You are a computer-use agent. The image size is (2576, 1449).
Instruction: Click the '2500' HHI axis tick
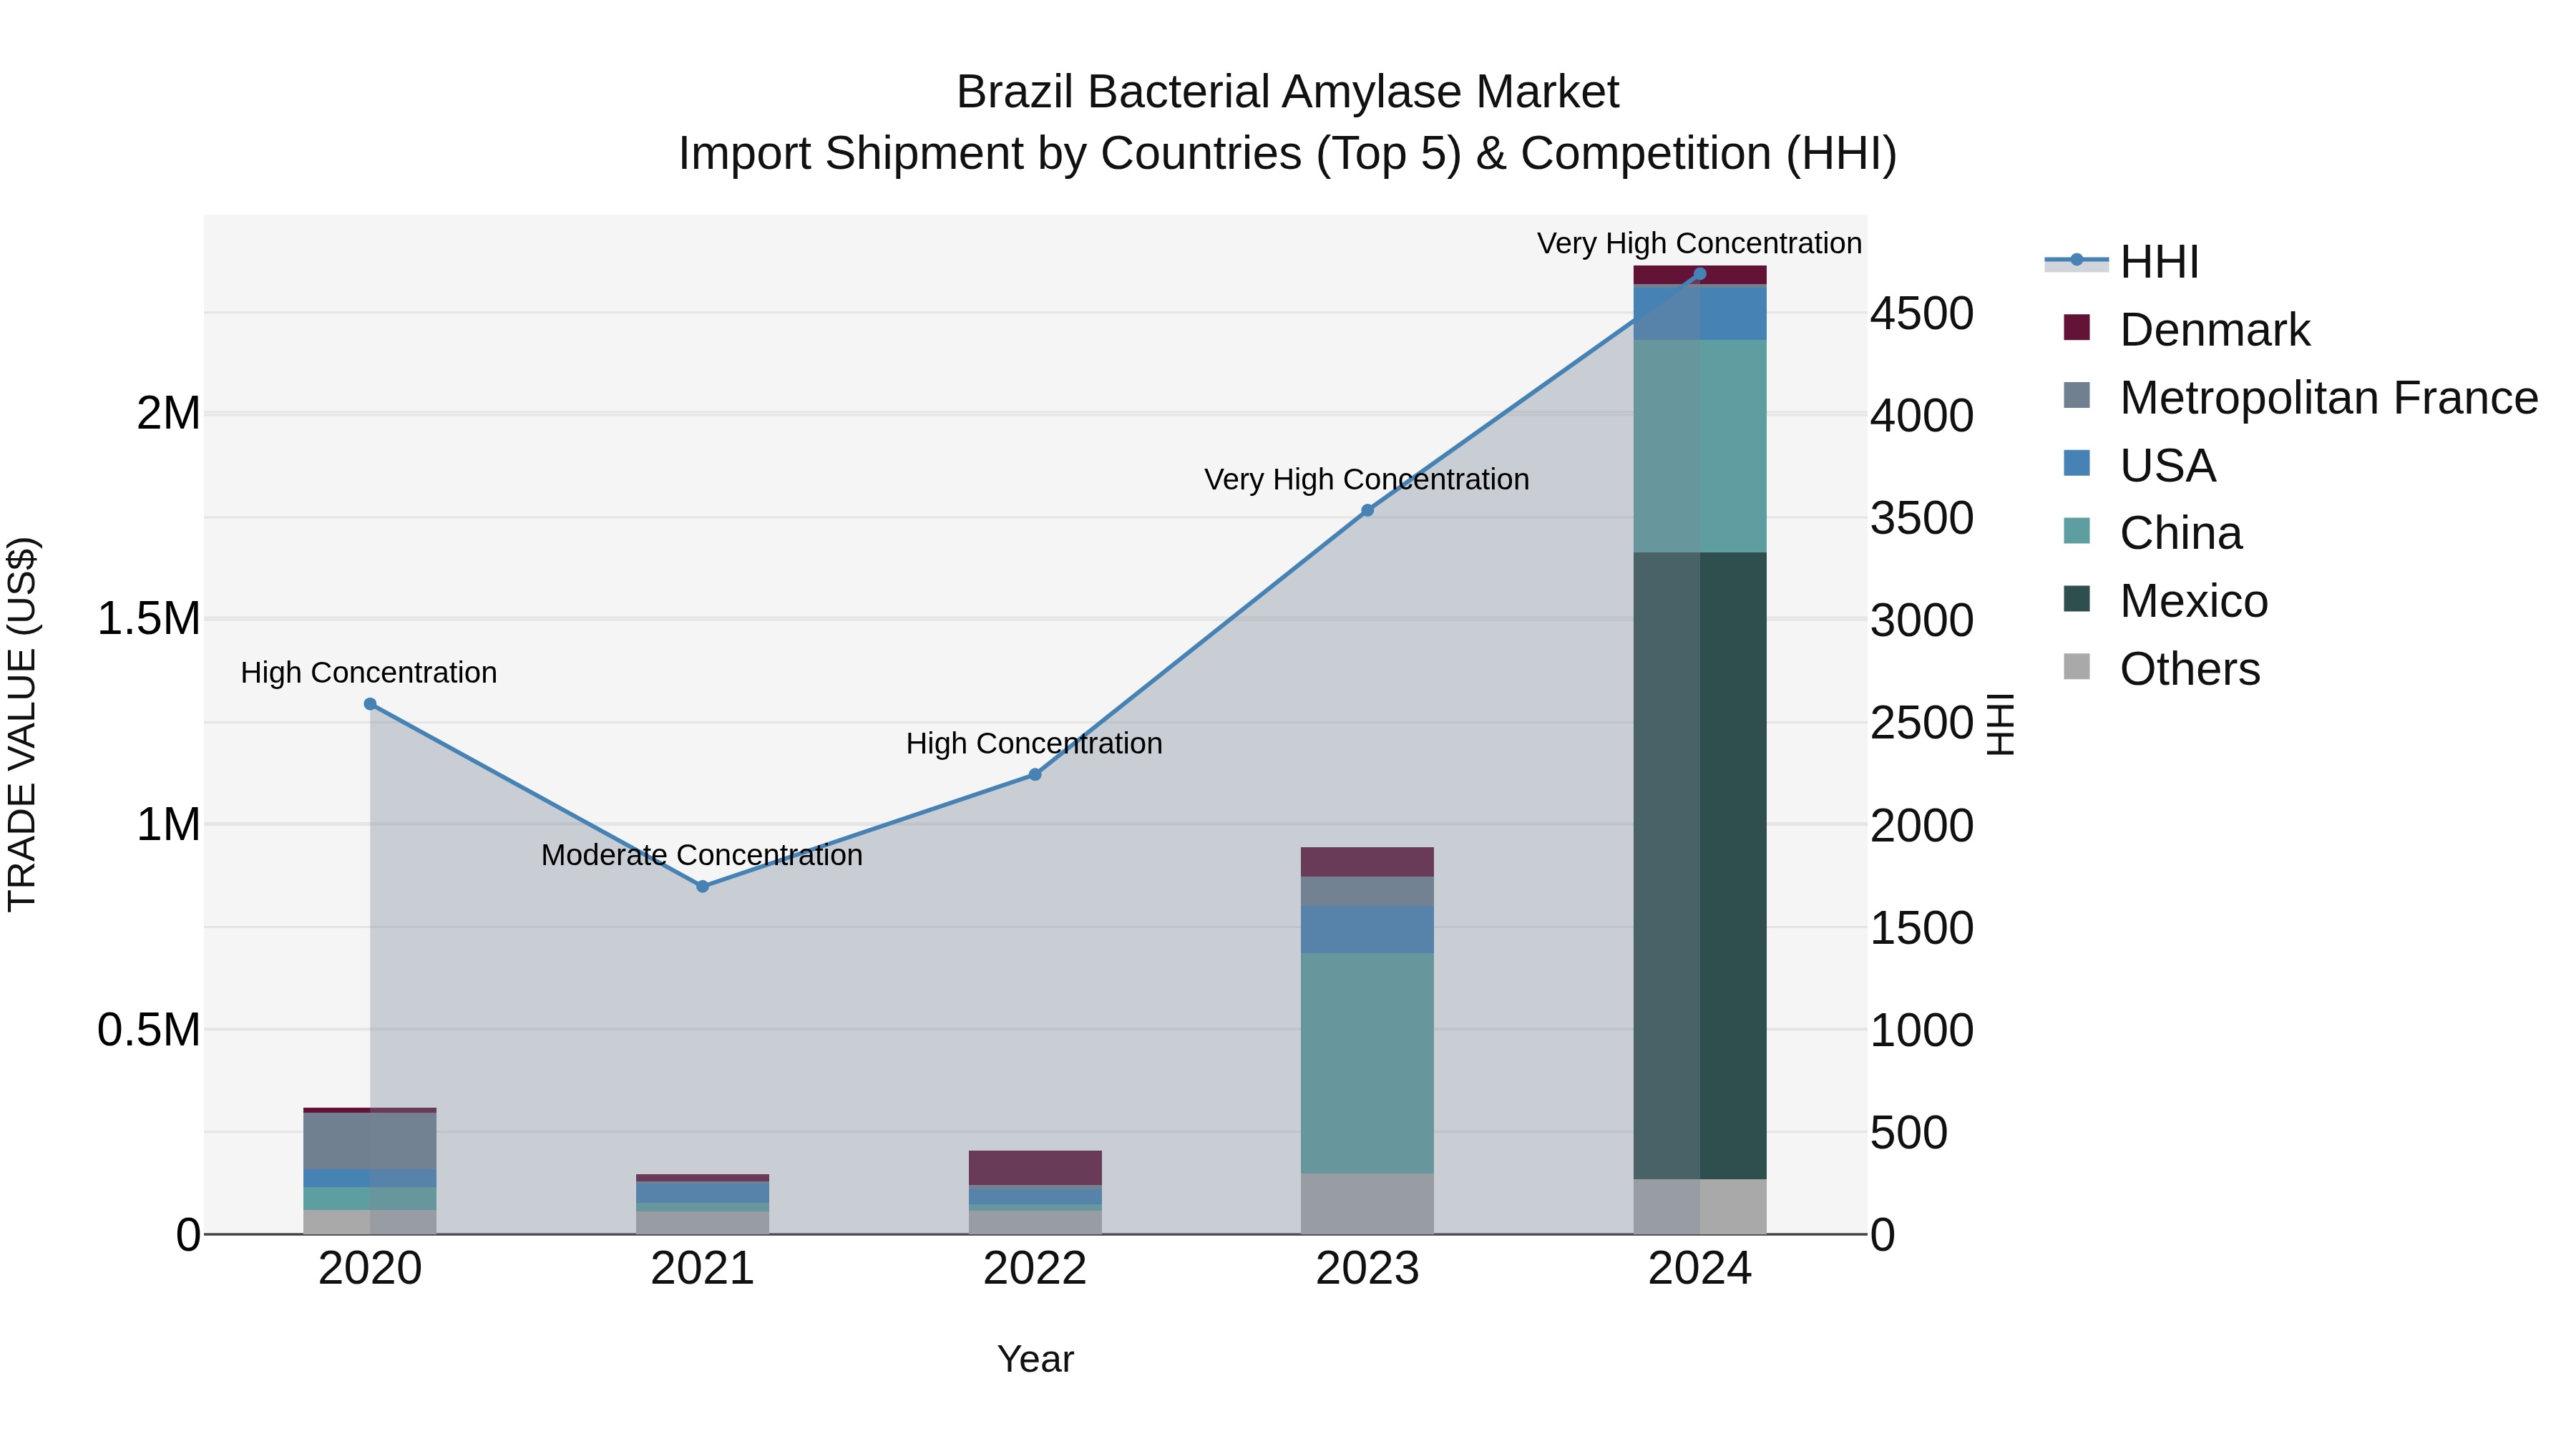pyautogui.click(x=1922, y=723)
